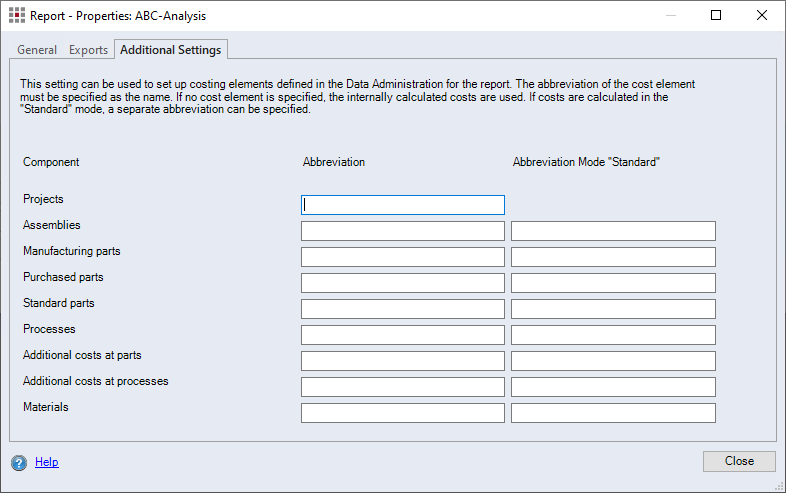Open the Help link
This screenshot has width=786, height=493.
tap(47, 462)
